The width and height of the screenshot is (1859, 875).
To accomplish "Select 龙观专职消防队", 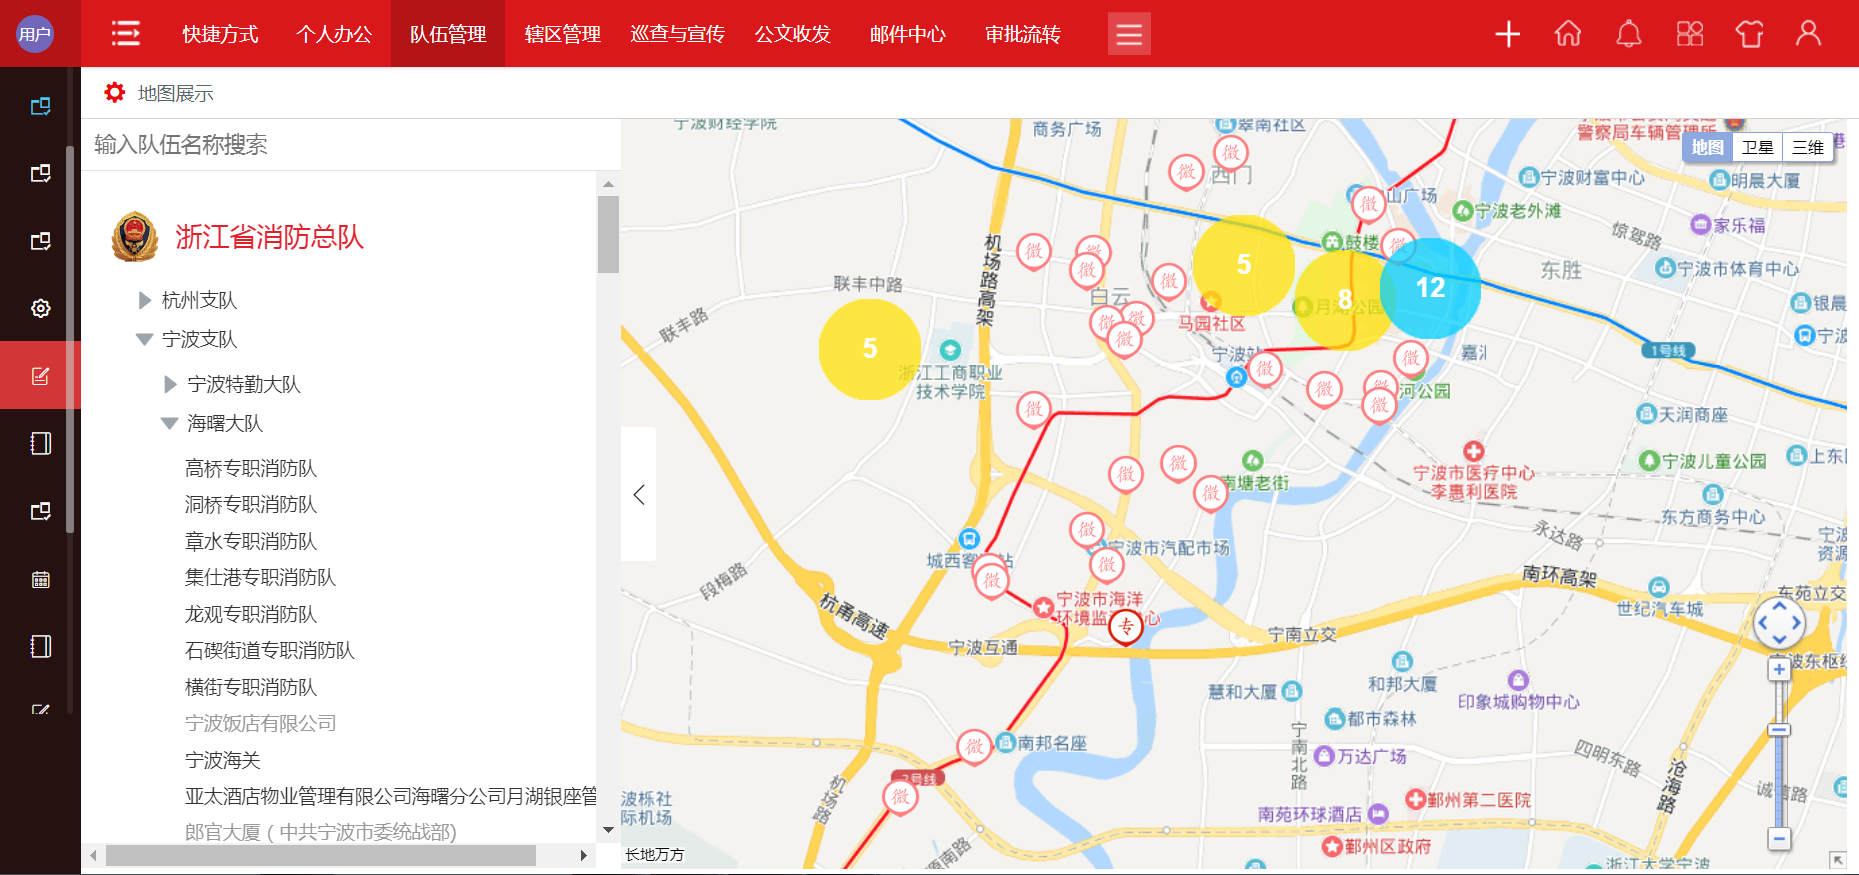I will (250, 614).
